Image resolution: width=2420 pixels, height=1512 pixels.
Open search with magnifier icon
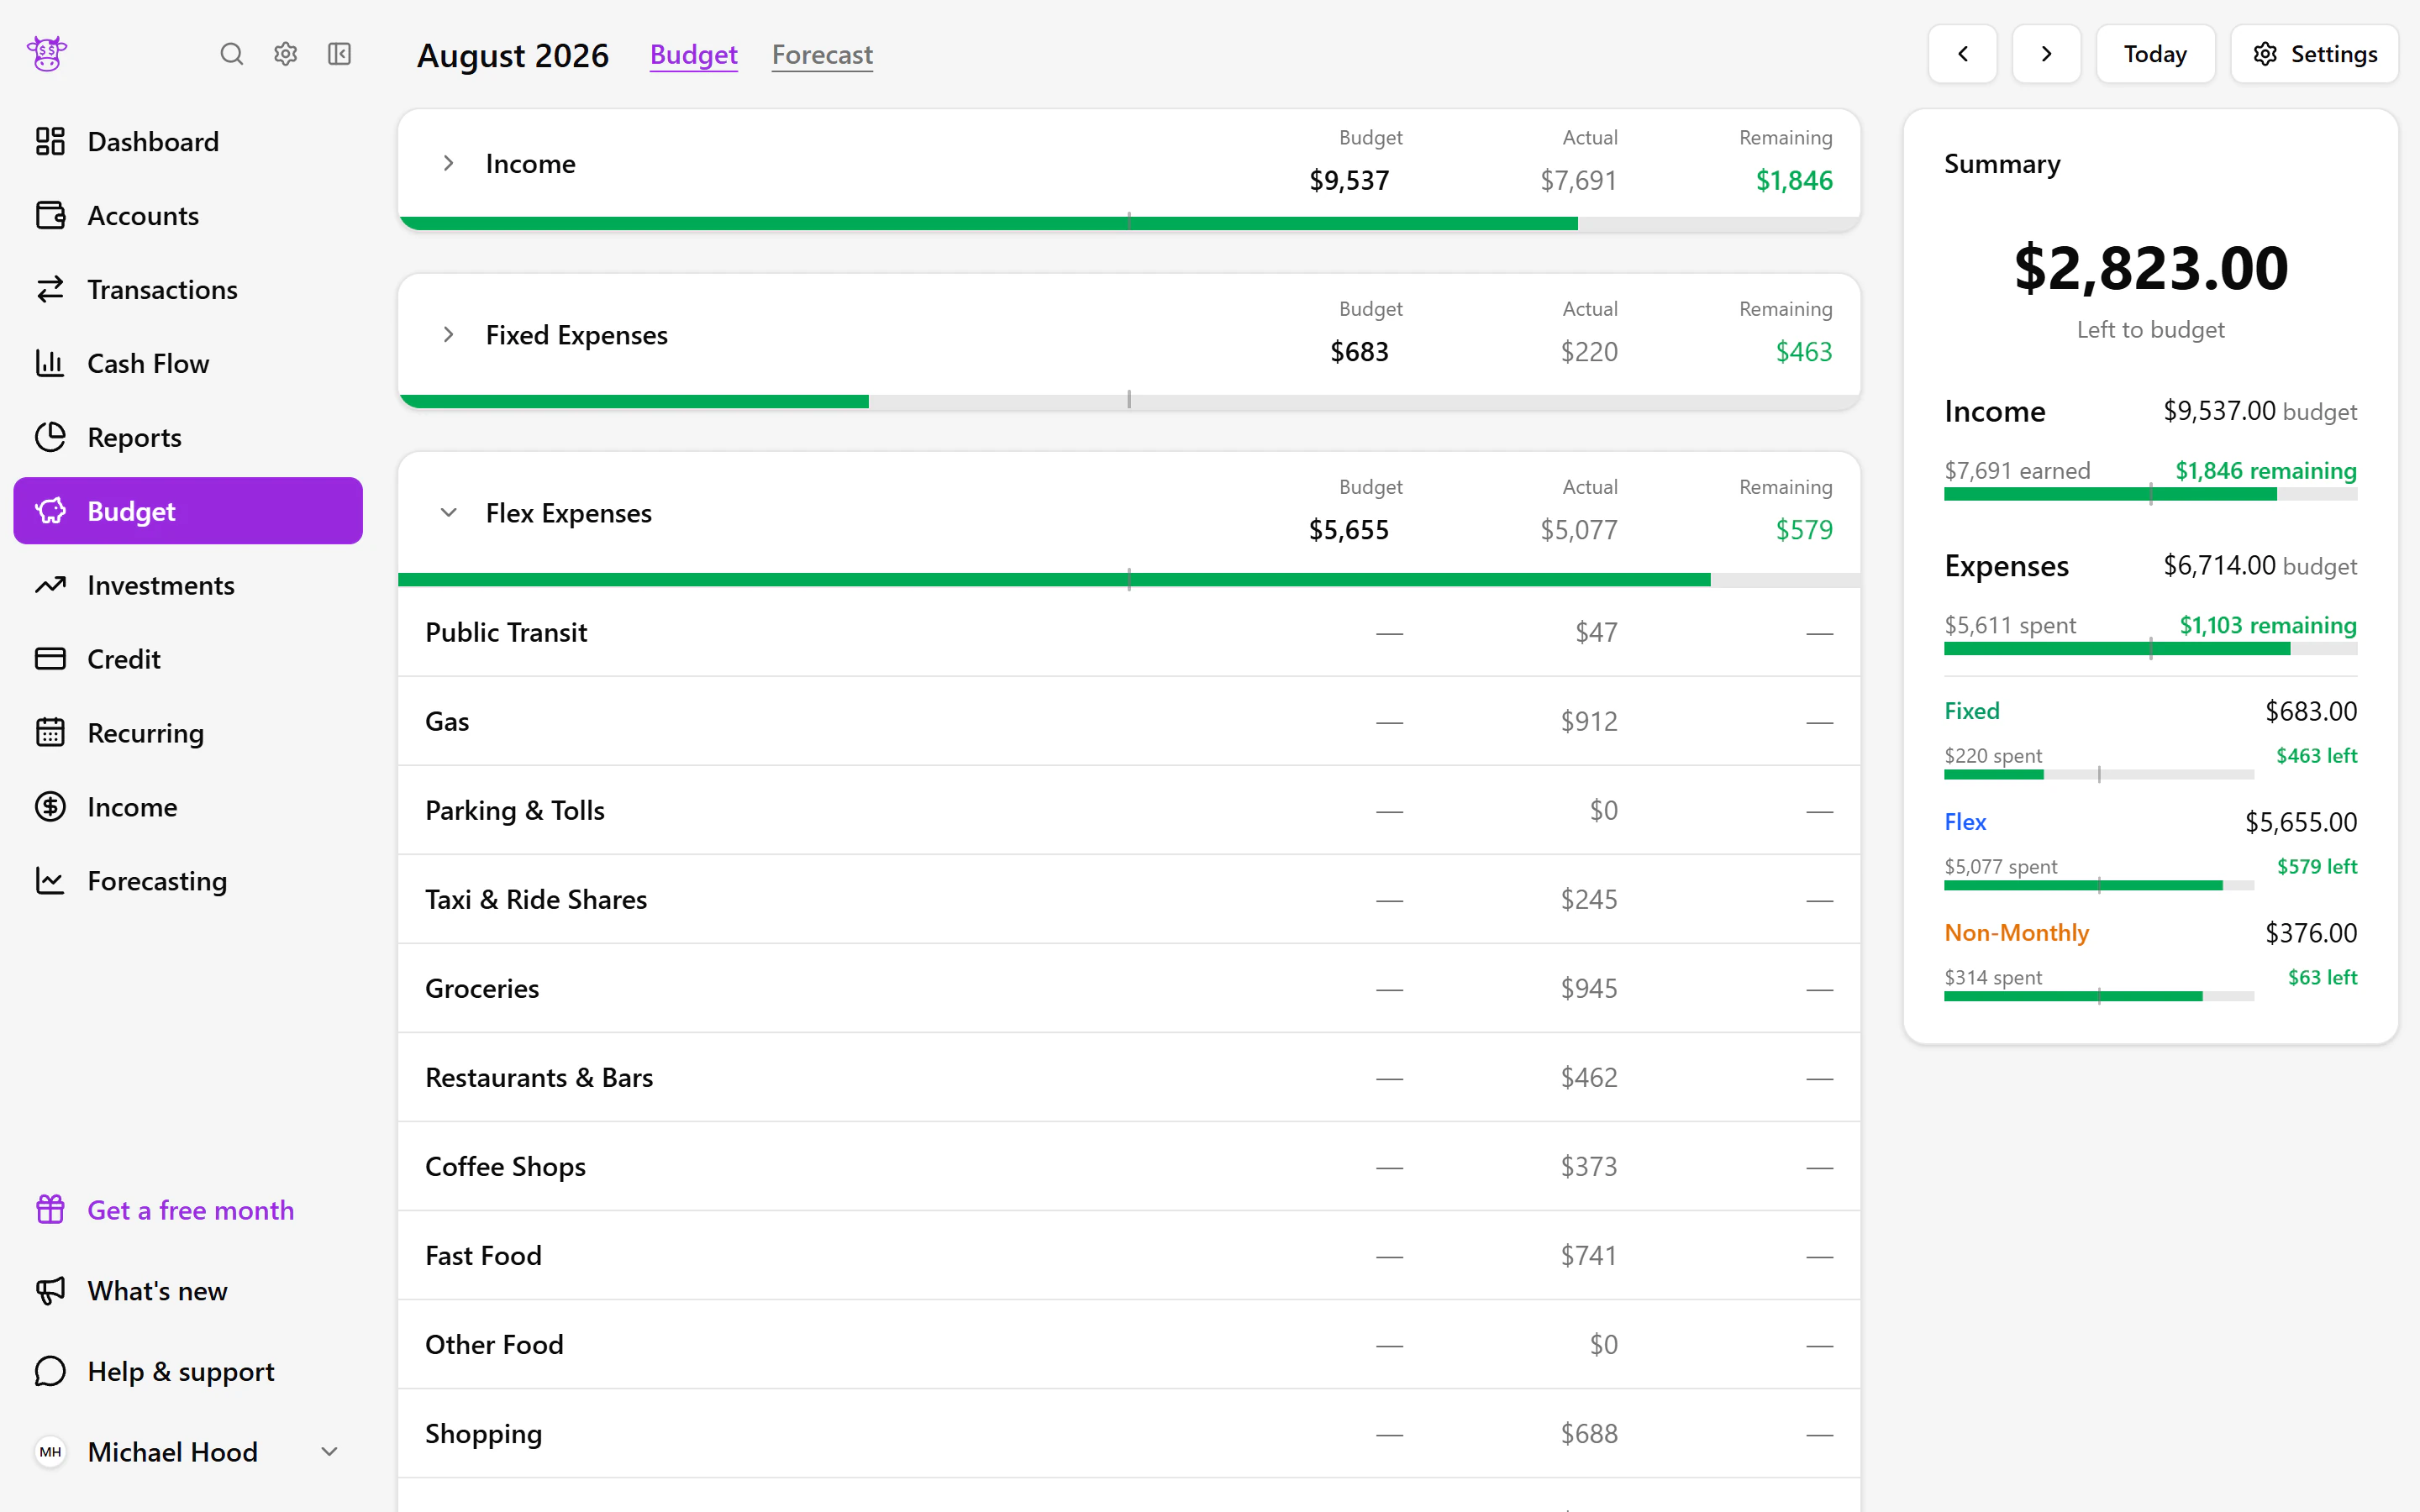tap(231, 54)
